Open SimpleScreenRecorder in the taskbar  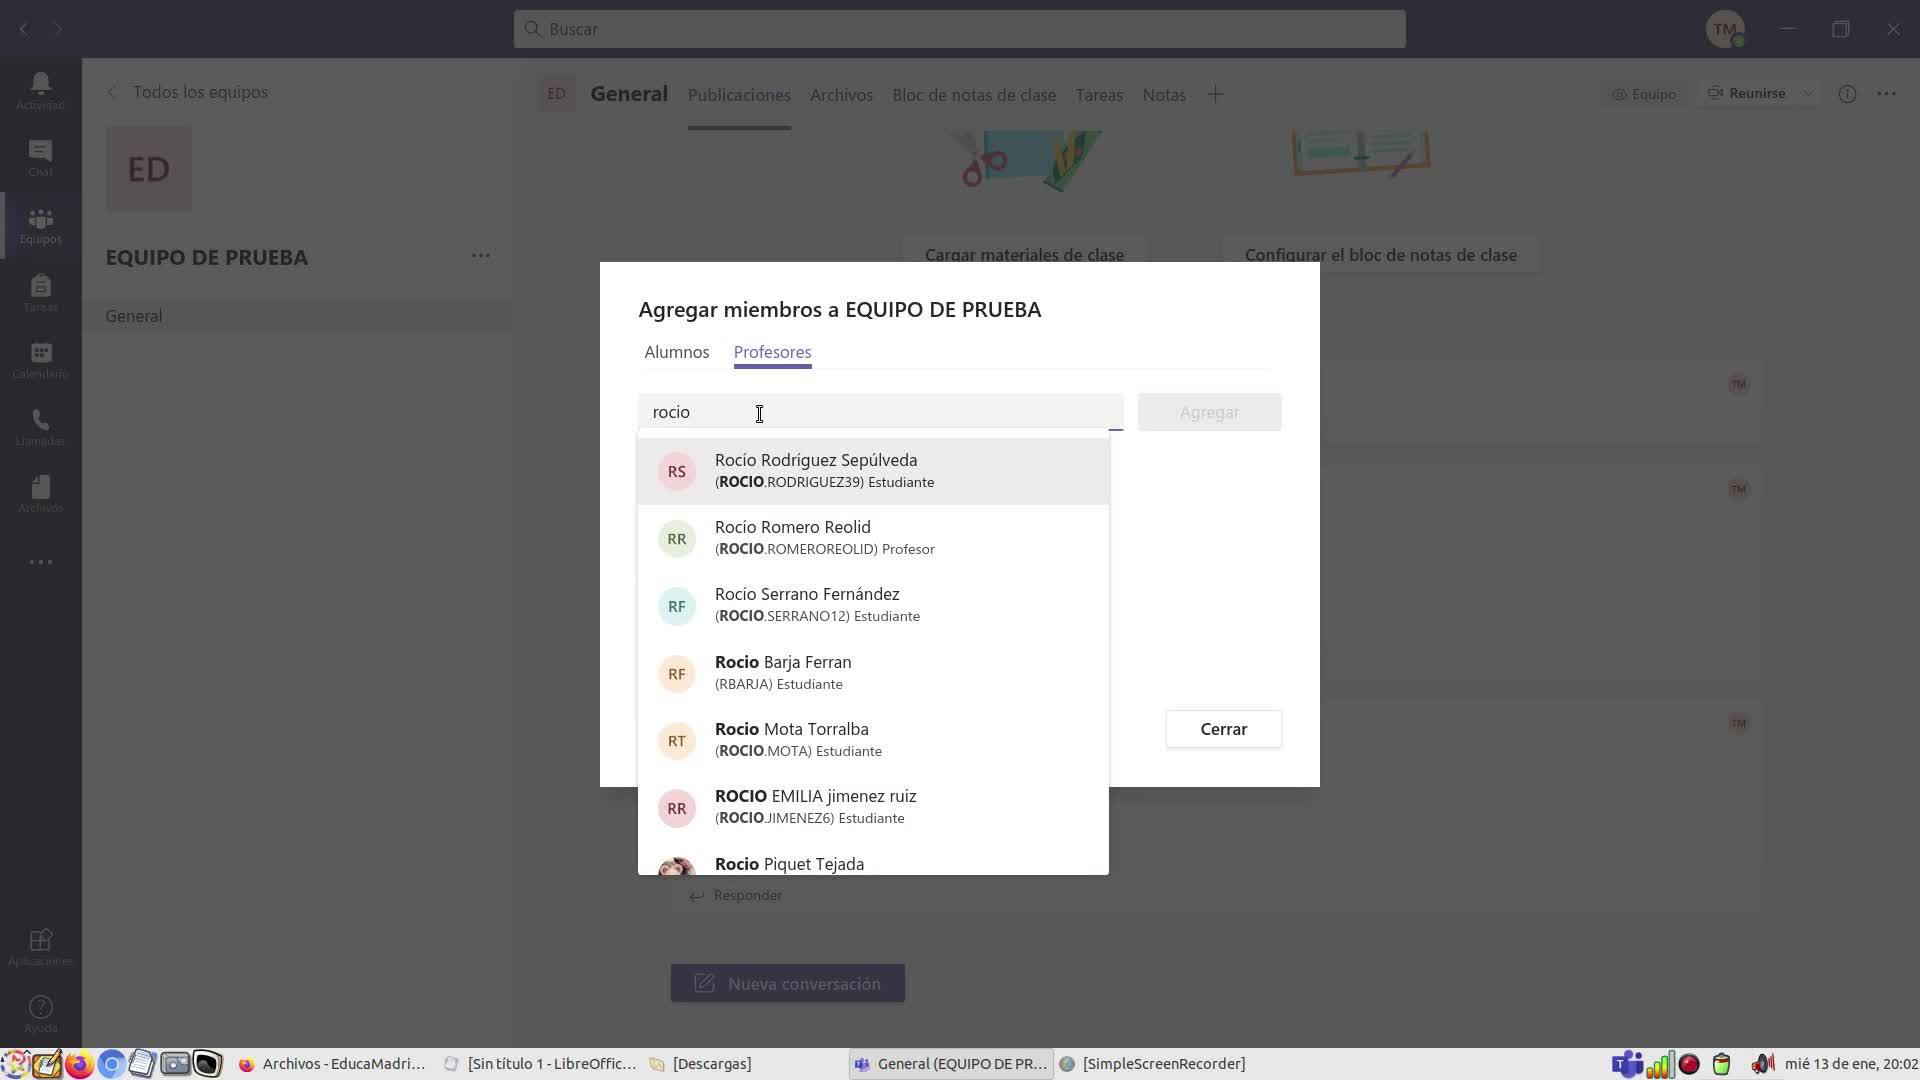[x=1153, y=1064]
